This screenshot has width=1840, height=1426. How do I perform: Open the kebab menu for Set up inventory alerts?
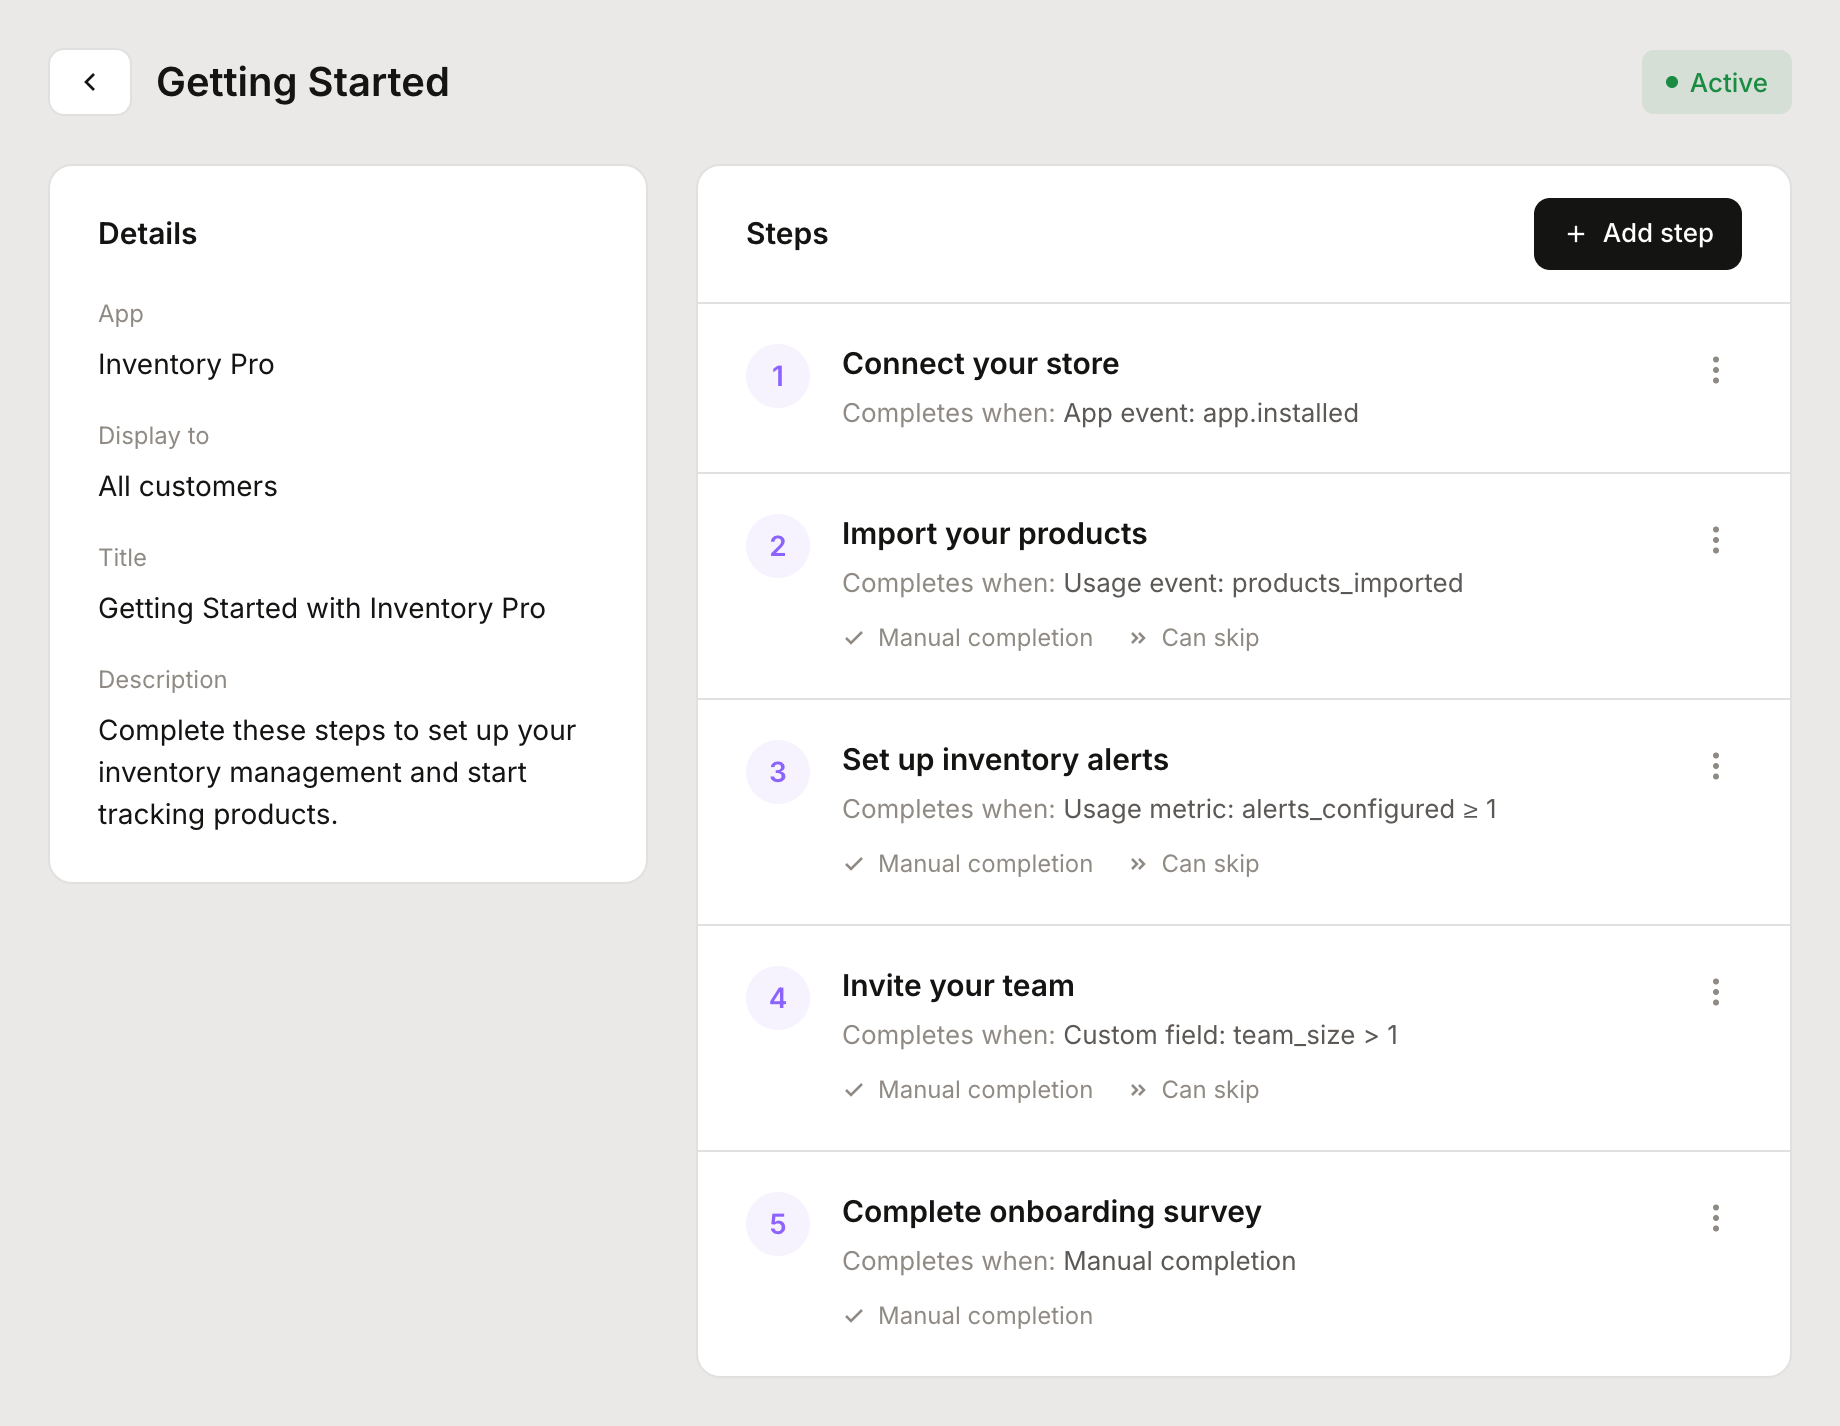point(1715,766)
